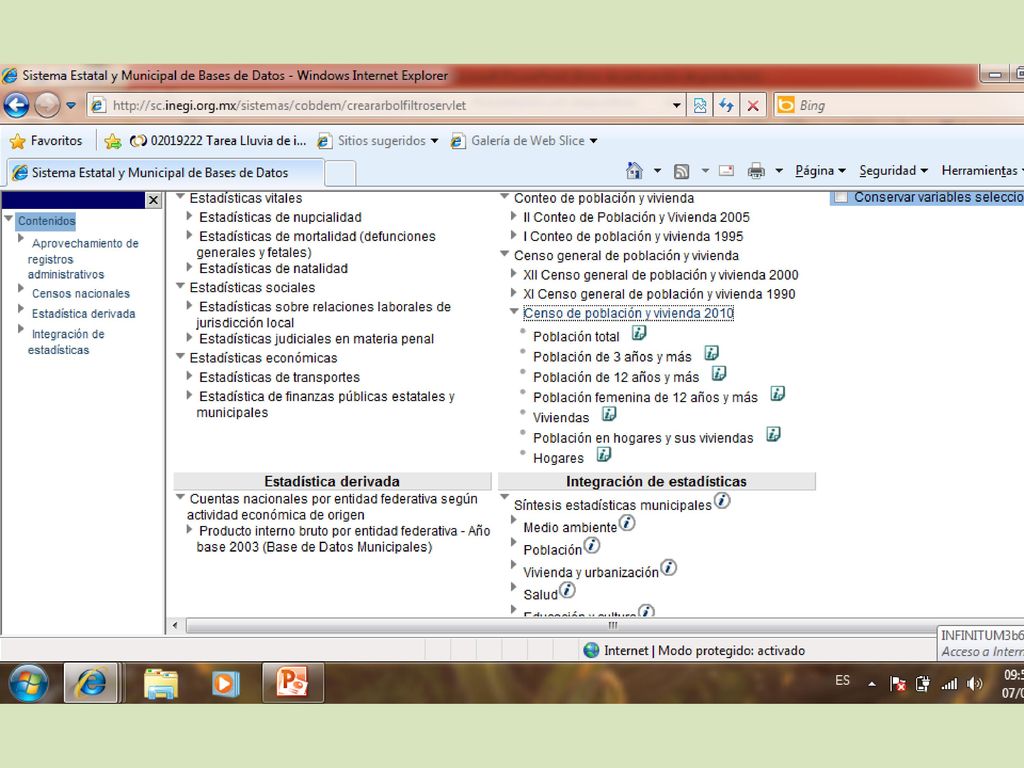Click the refresh icon in address bar
Screen dimensions: 1024x768
pos(726,105)
